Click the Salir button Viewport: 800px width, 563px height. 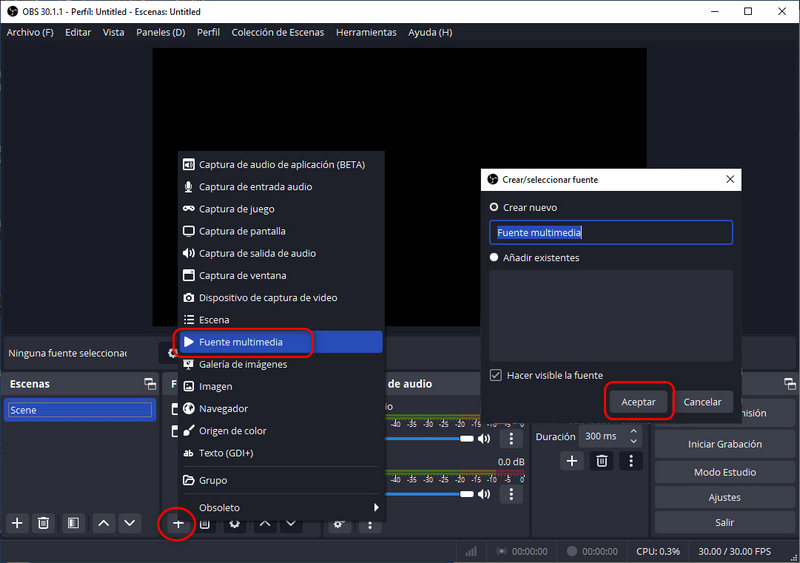point(724,522)
